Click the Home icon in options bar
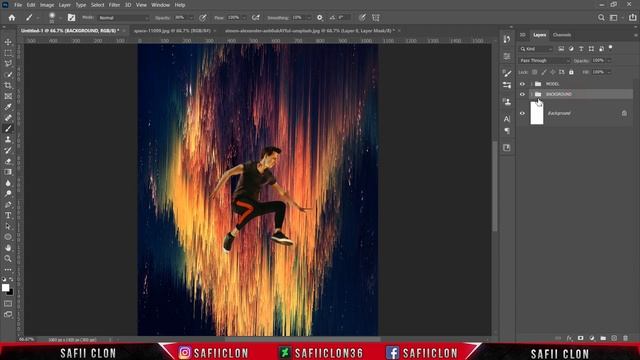This screenshot has height=360, width=640. coord(12,18)
